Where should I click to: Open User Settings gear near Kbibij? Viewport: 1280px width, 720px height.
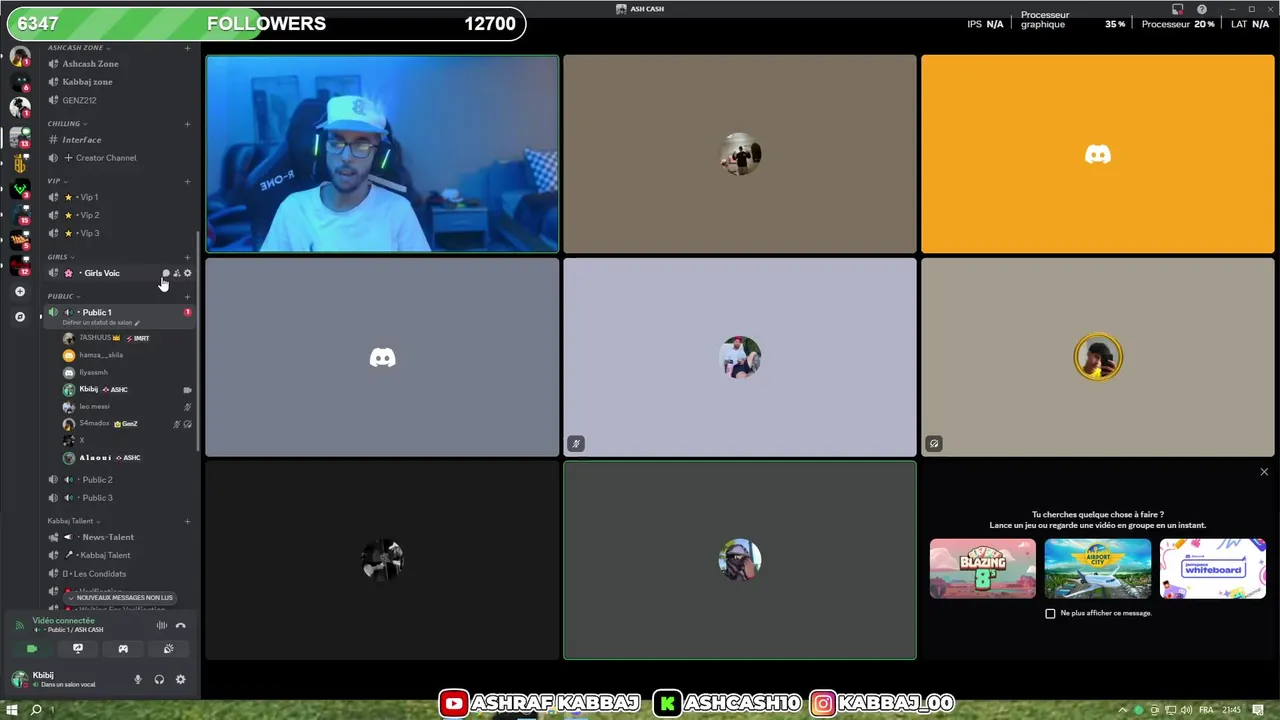click(x=180, y=680)
